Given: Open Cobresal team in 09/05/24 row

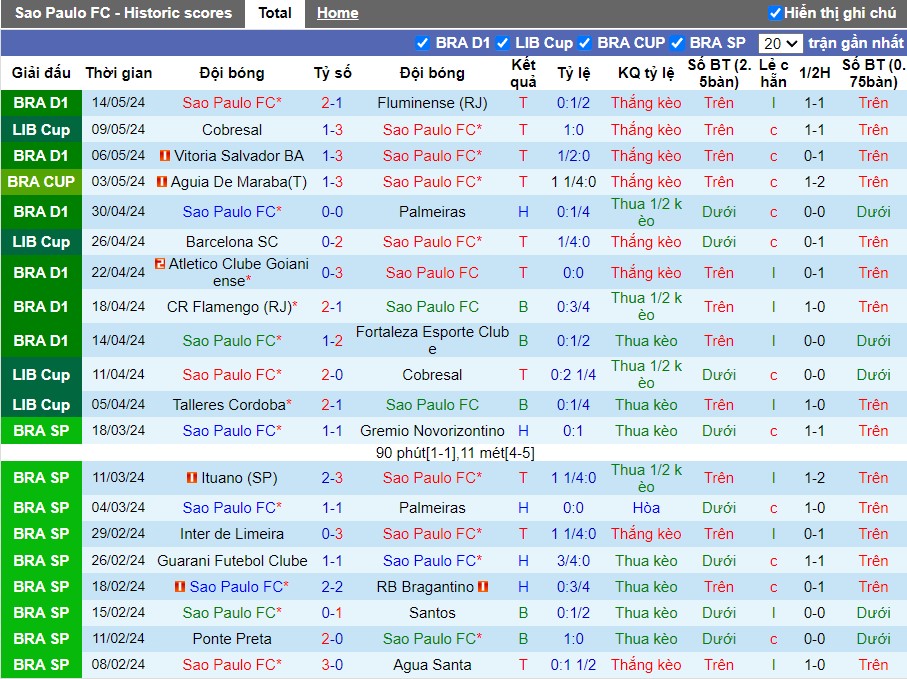Looking at the screenshot, I should click(232, 130).
